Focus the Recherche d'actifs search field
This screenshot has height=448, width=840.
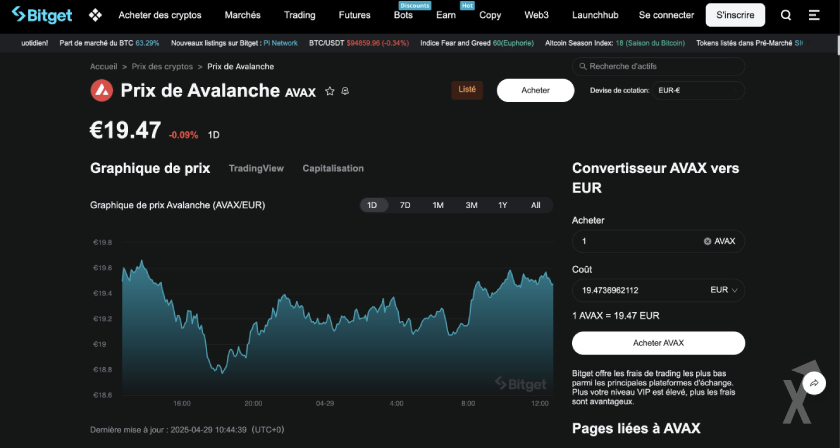(658, 66)
